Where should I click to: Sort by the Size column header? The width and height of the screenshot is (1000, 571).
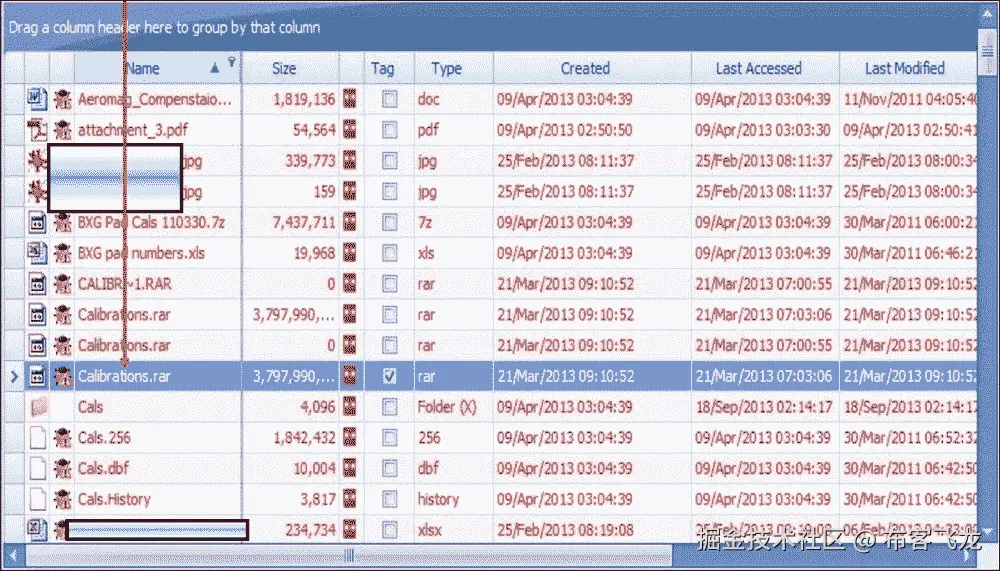tap(290, 68)
